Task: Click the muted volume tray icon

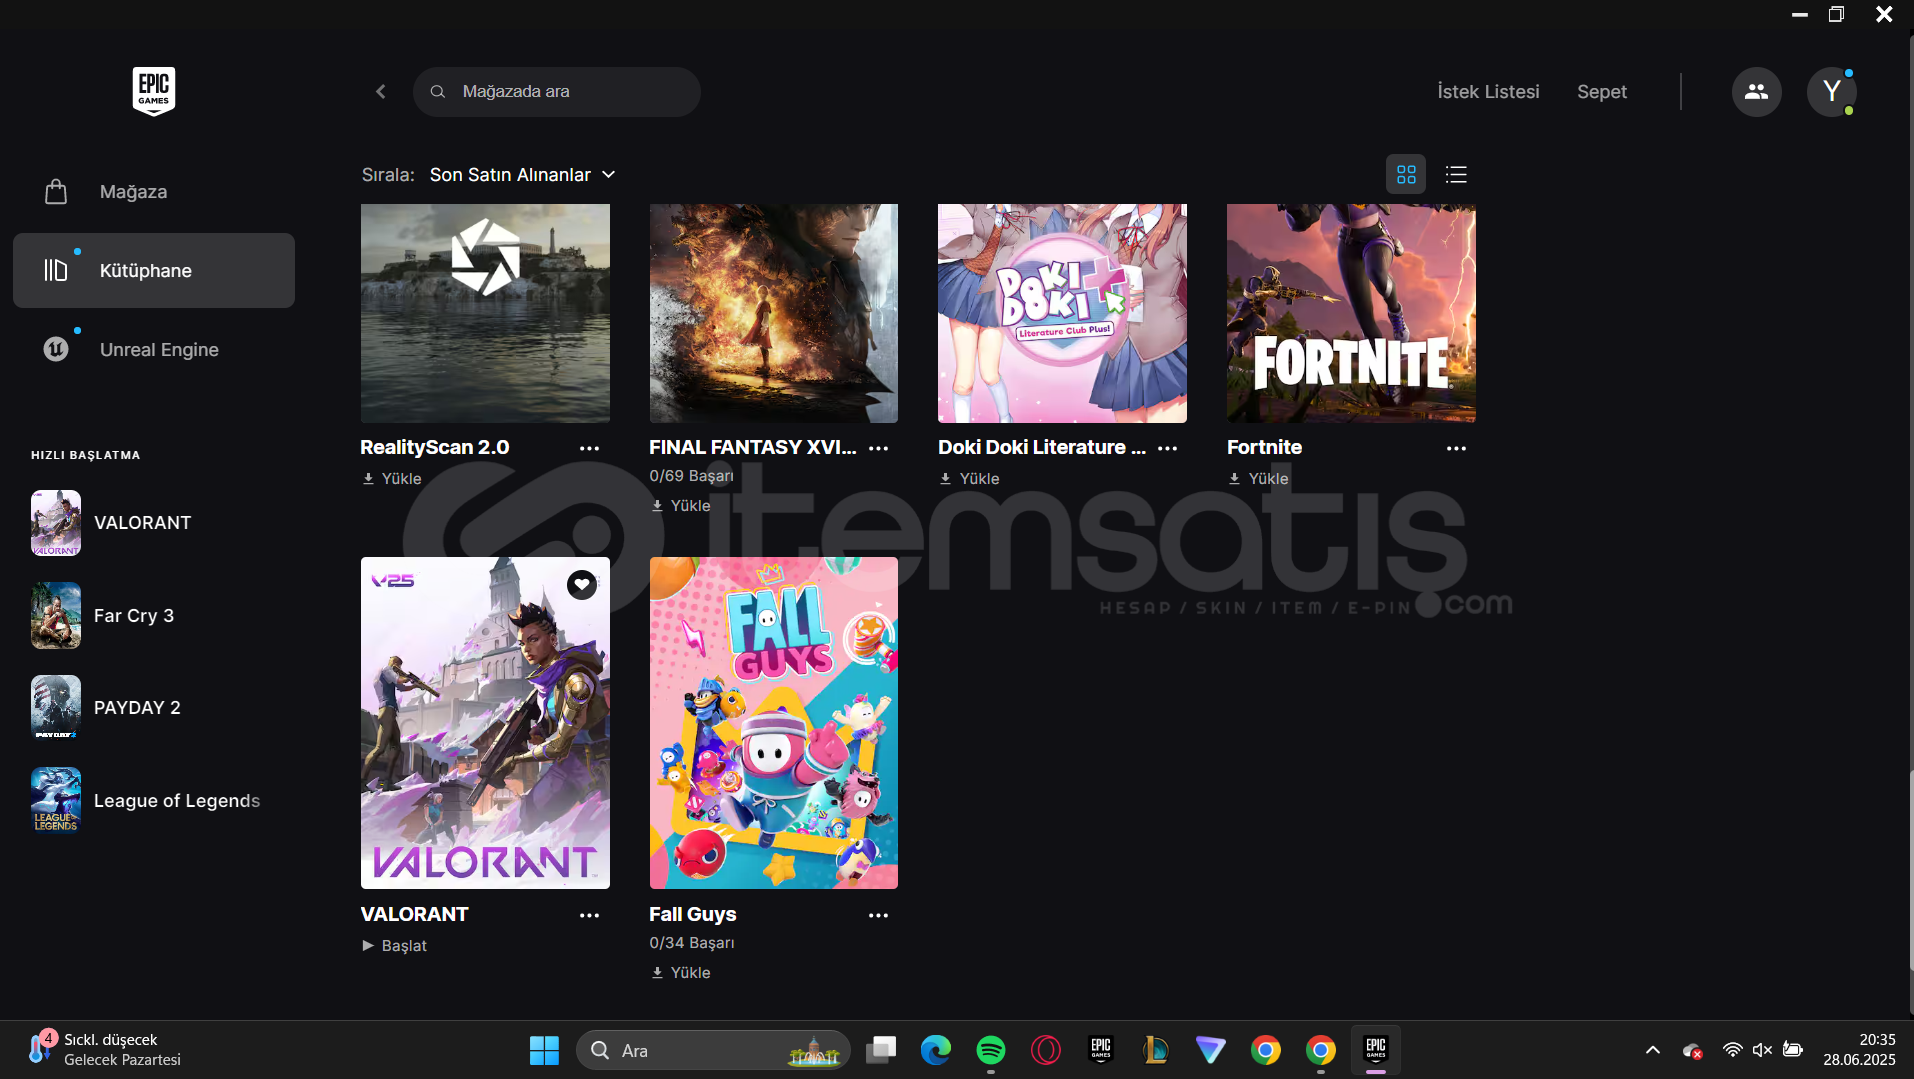Action: point(1762,1050)
